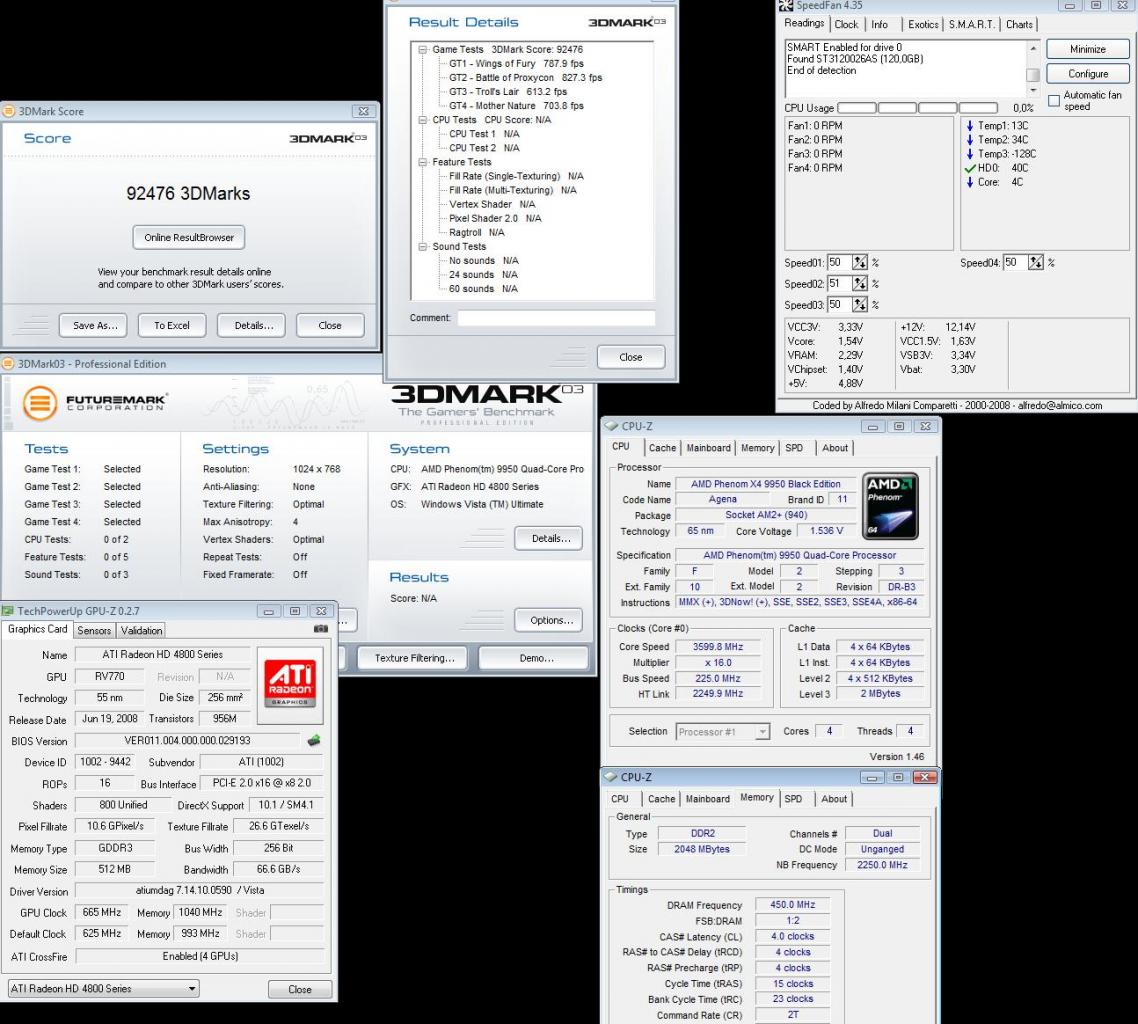This screenshot has height=1024, width=1138.
Task: Click the 92476 3DMarks score text
Action: (188, 194)
